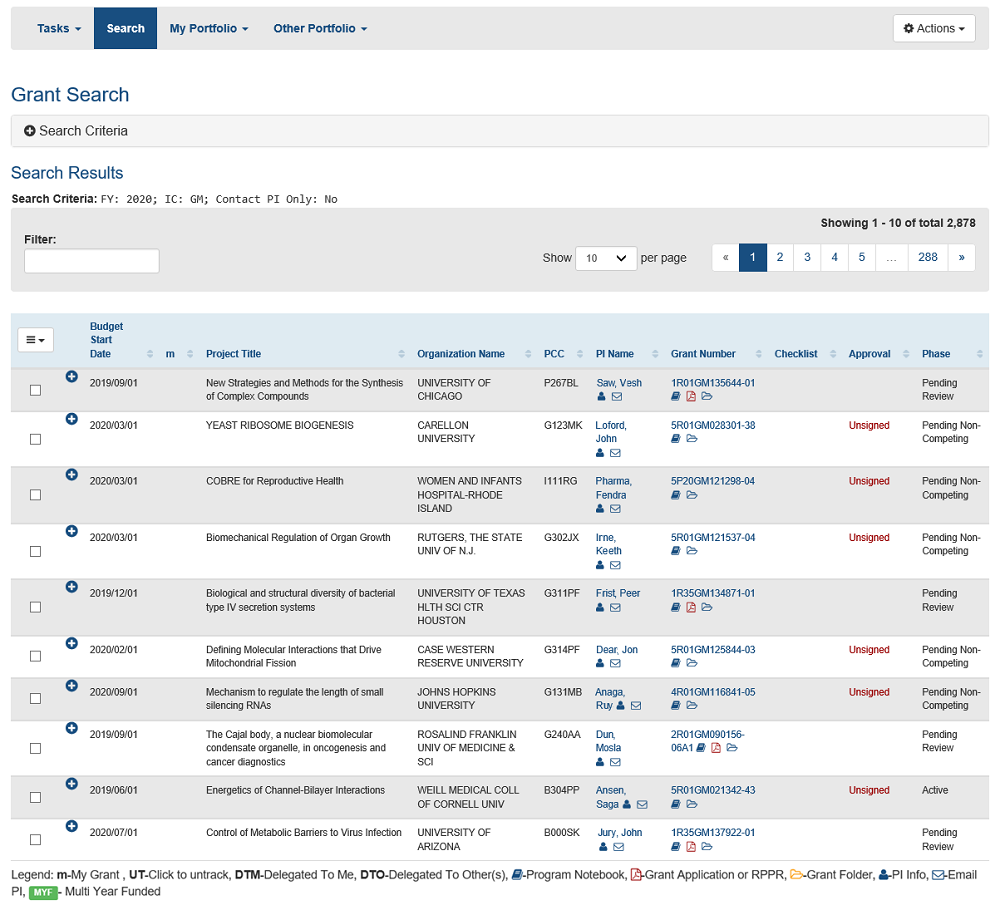Tick the checkbox for Energetics of Channel-Bilayer Interactions
This screenshot has height=905, width=1000.
(x=36, y=797)
